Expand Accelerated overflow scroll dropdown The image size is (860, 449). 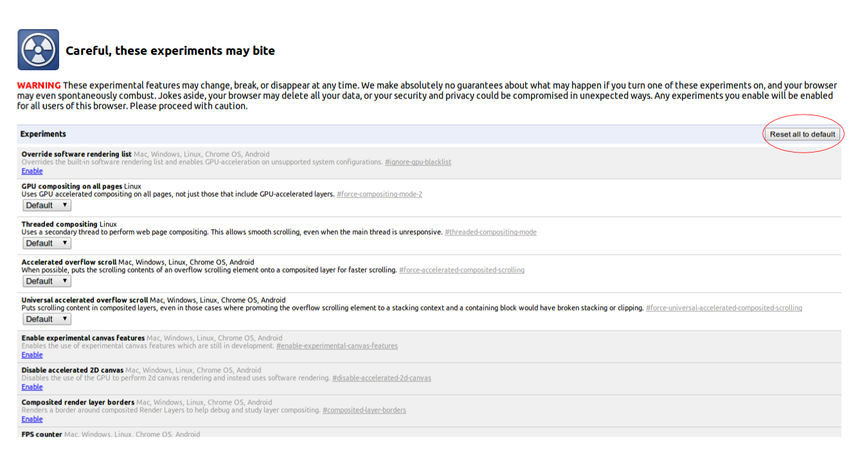pyautogui.click(x=46, y=281)
